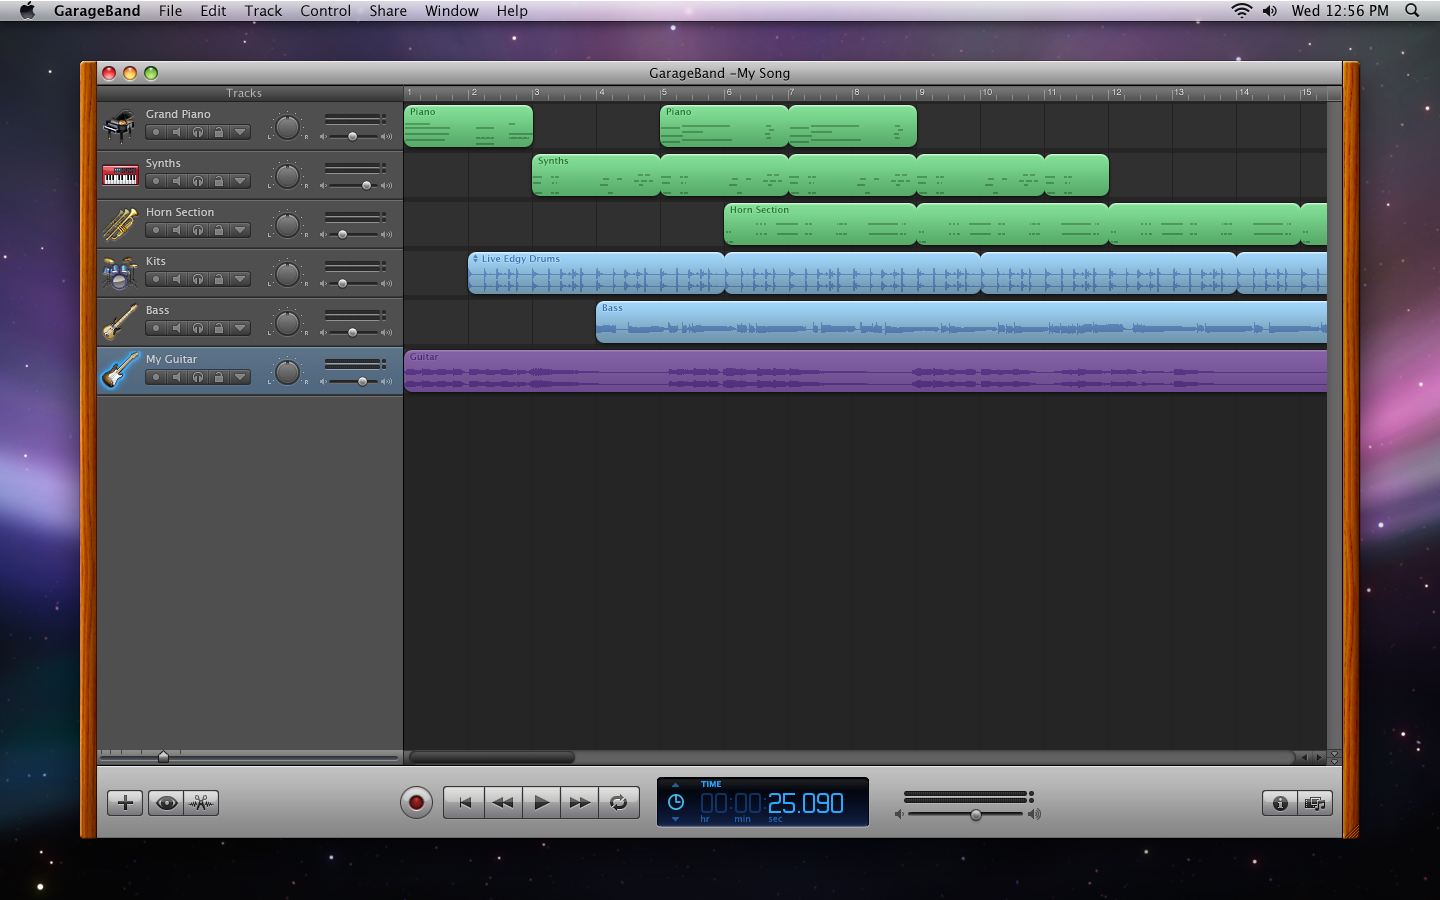The image size is (1440, 900).
Task: Click the Grand Piano instrument icon
Action: pyautogui.click(x=120, y=127)
